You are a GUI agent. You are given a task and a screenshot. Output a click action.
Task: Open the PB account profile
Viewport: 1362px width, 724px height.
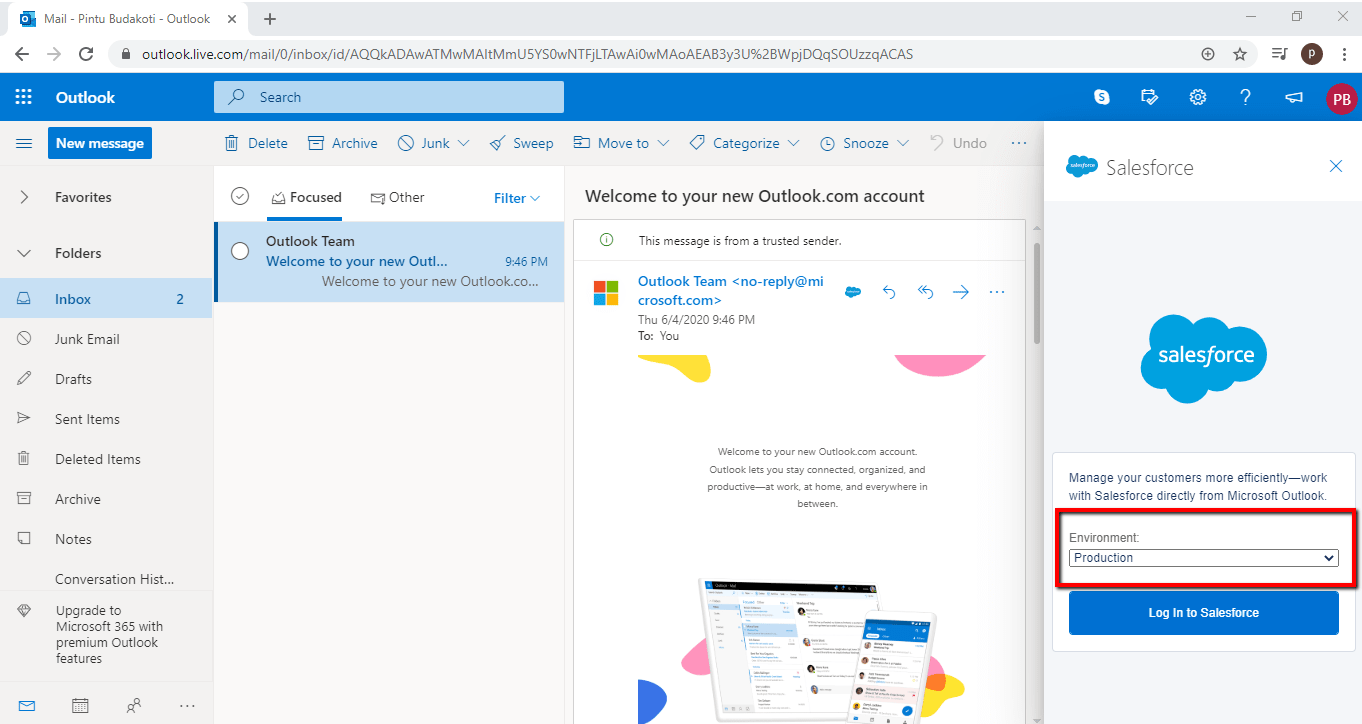(1341, 98)
